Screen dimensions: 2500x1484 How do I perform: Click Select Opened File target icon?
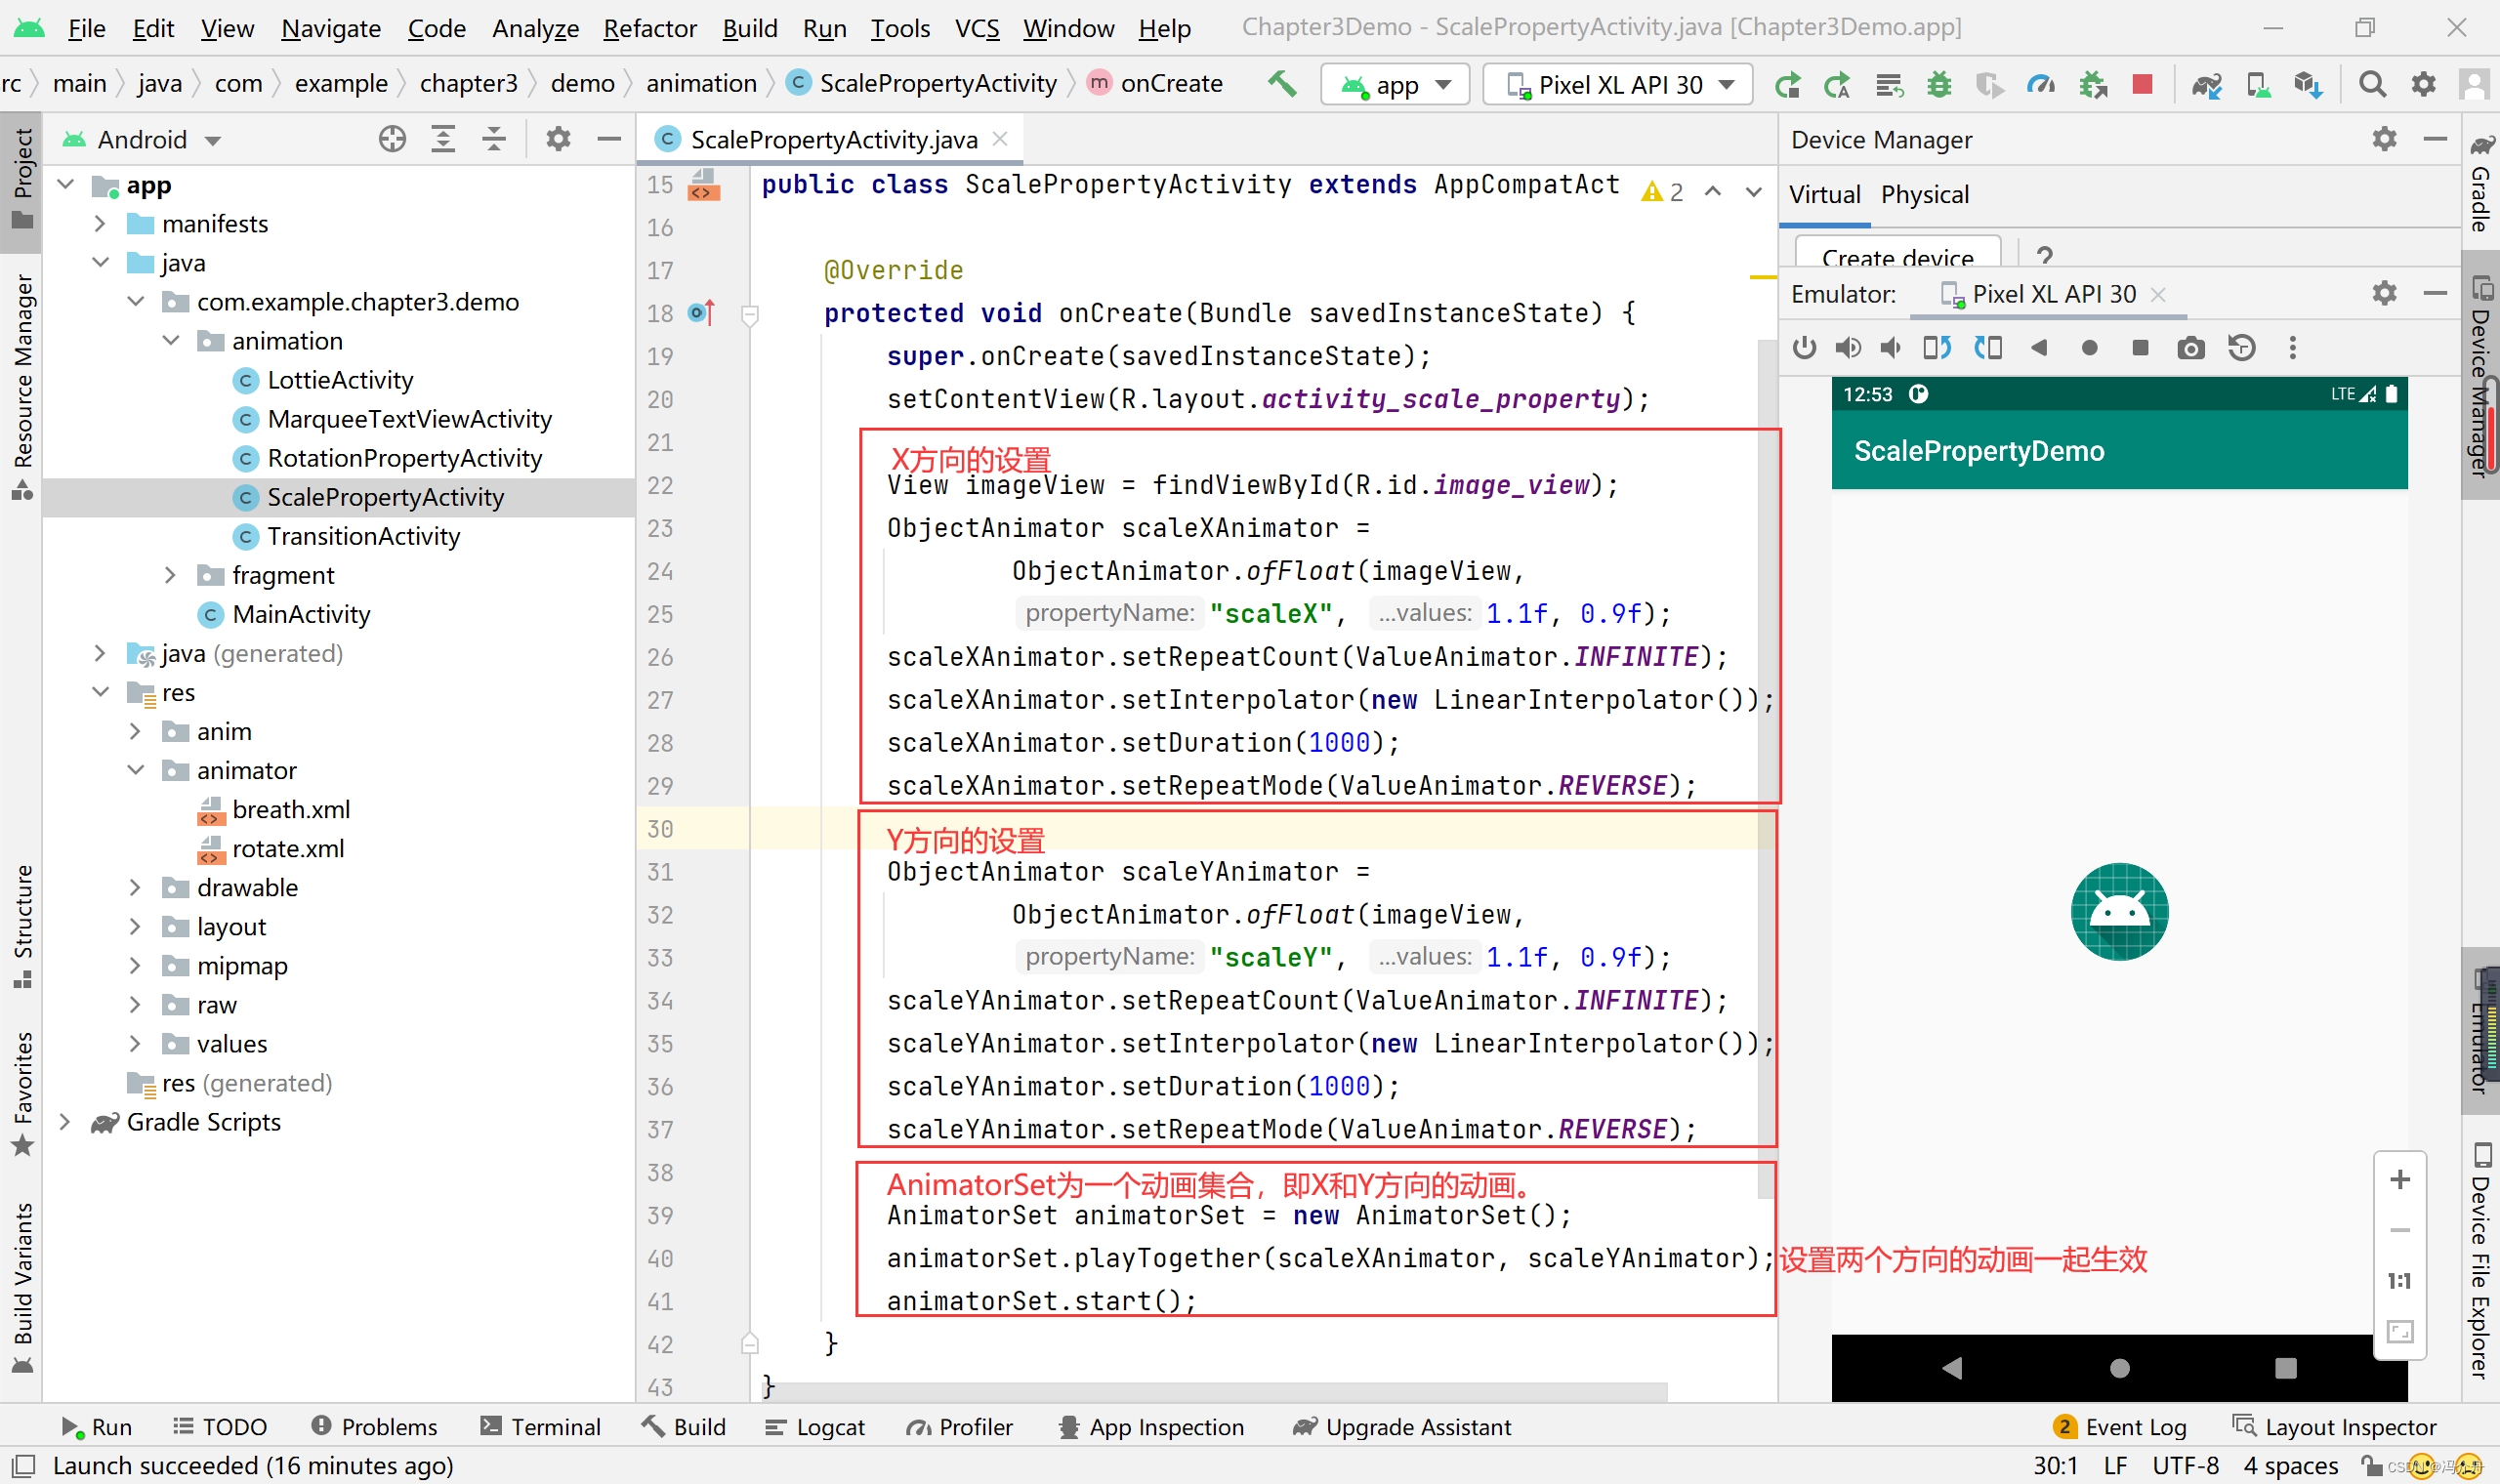coord(392,139)
